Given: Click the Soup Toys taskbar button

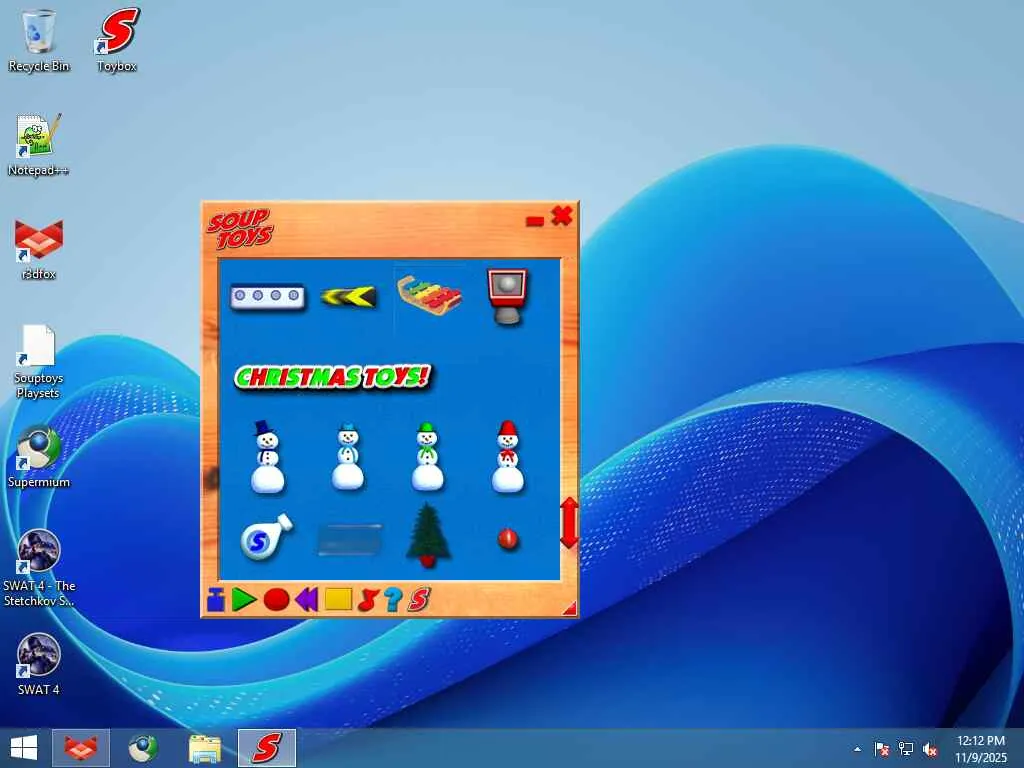Looking at the screenshot, I should pos(266,748).
